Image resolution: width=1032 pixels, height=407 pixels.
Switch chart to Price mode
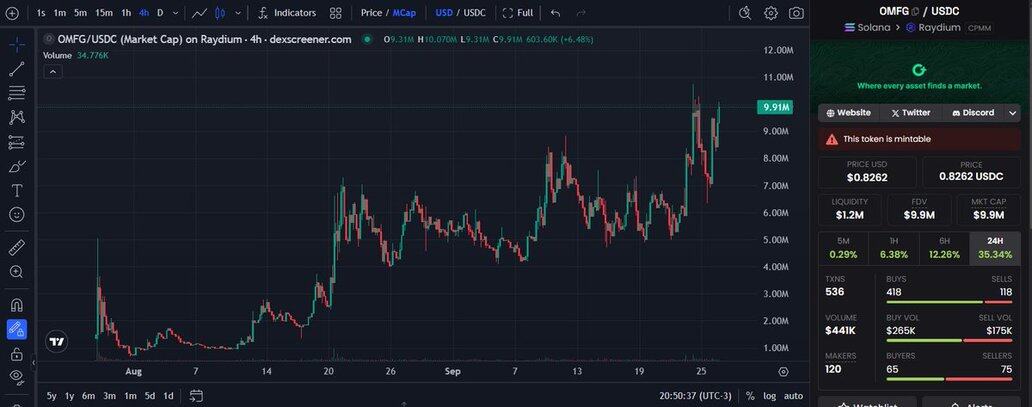(371, 13)
